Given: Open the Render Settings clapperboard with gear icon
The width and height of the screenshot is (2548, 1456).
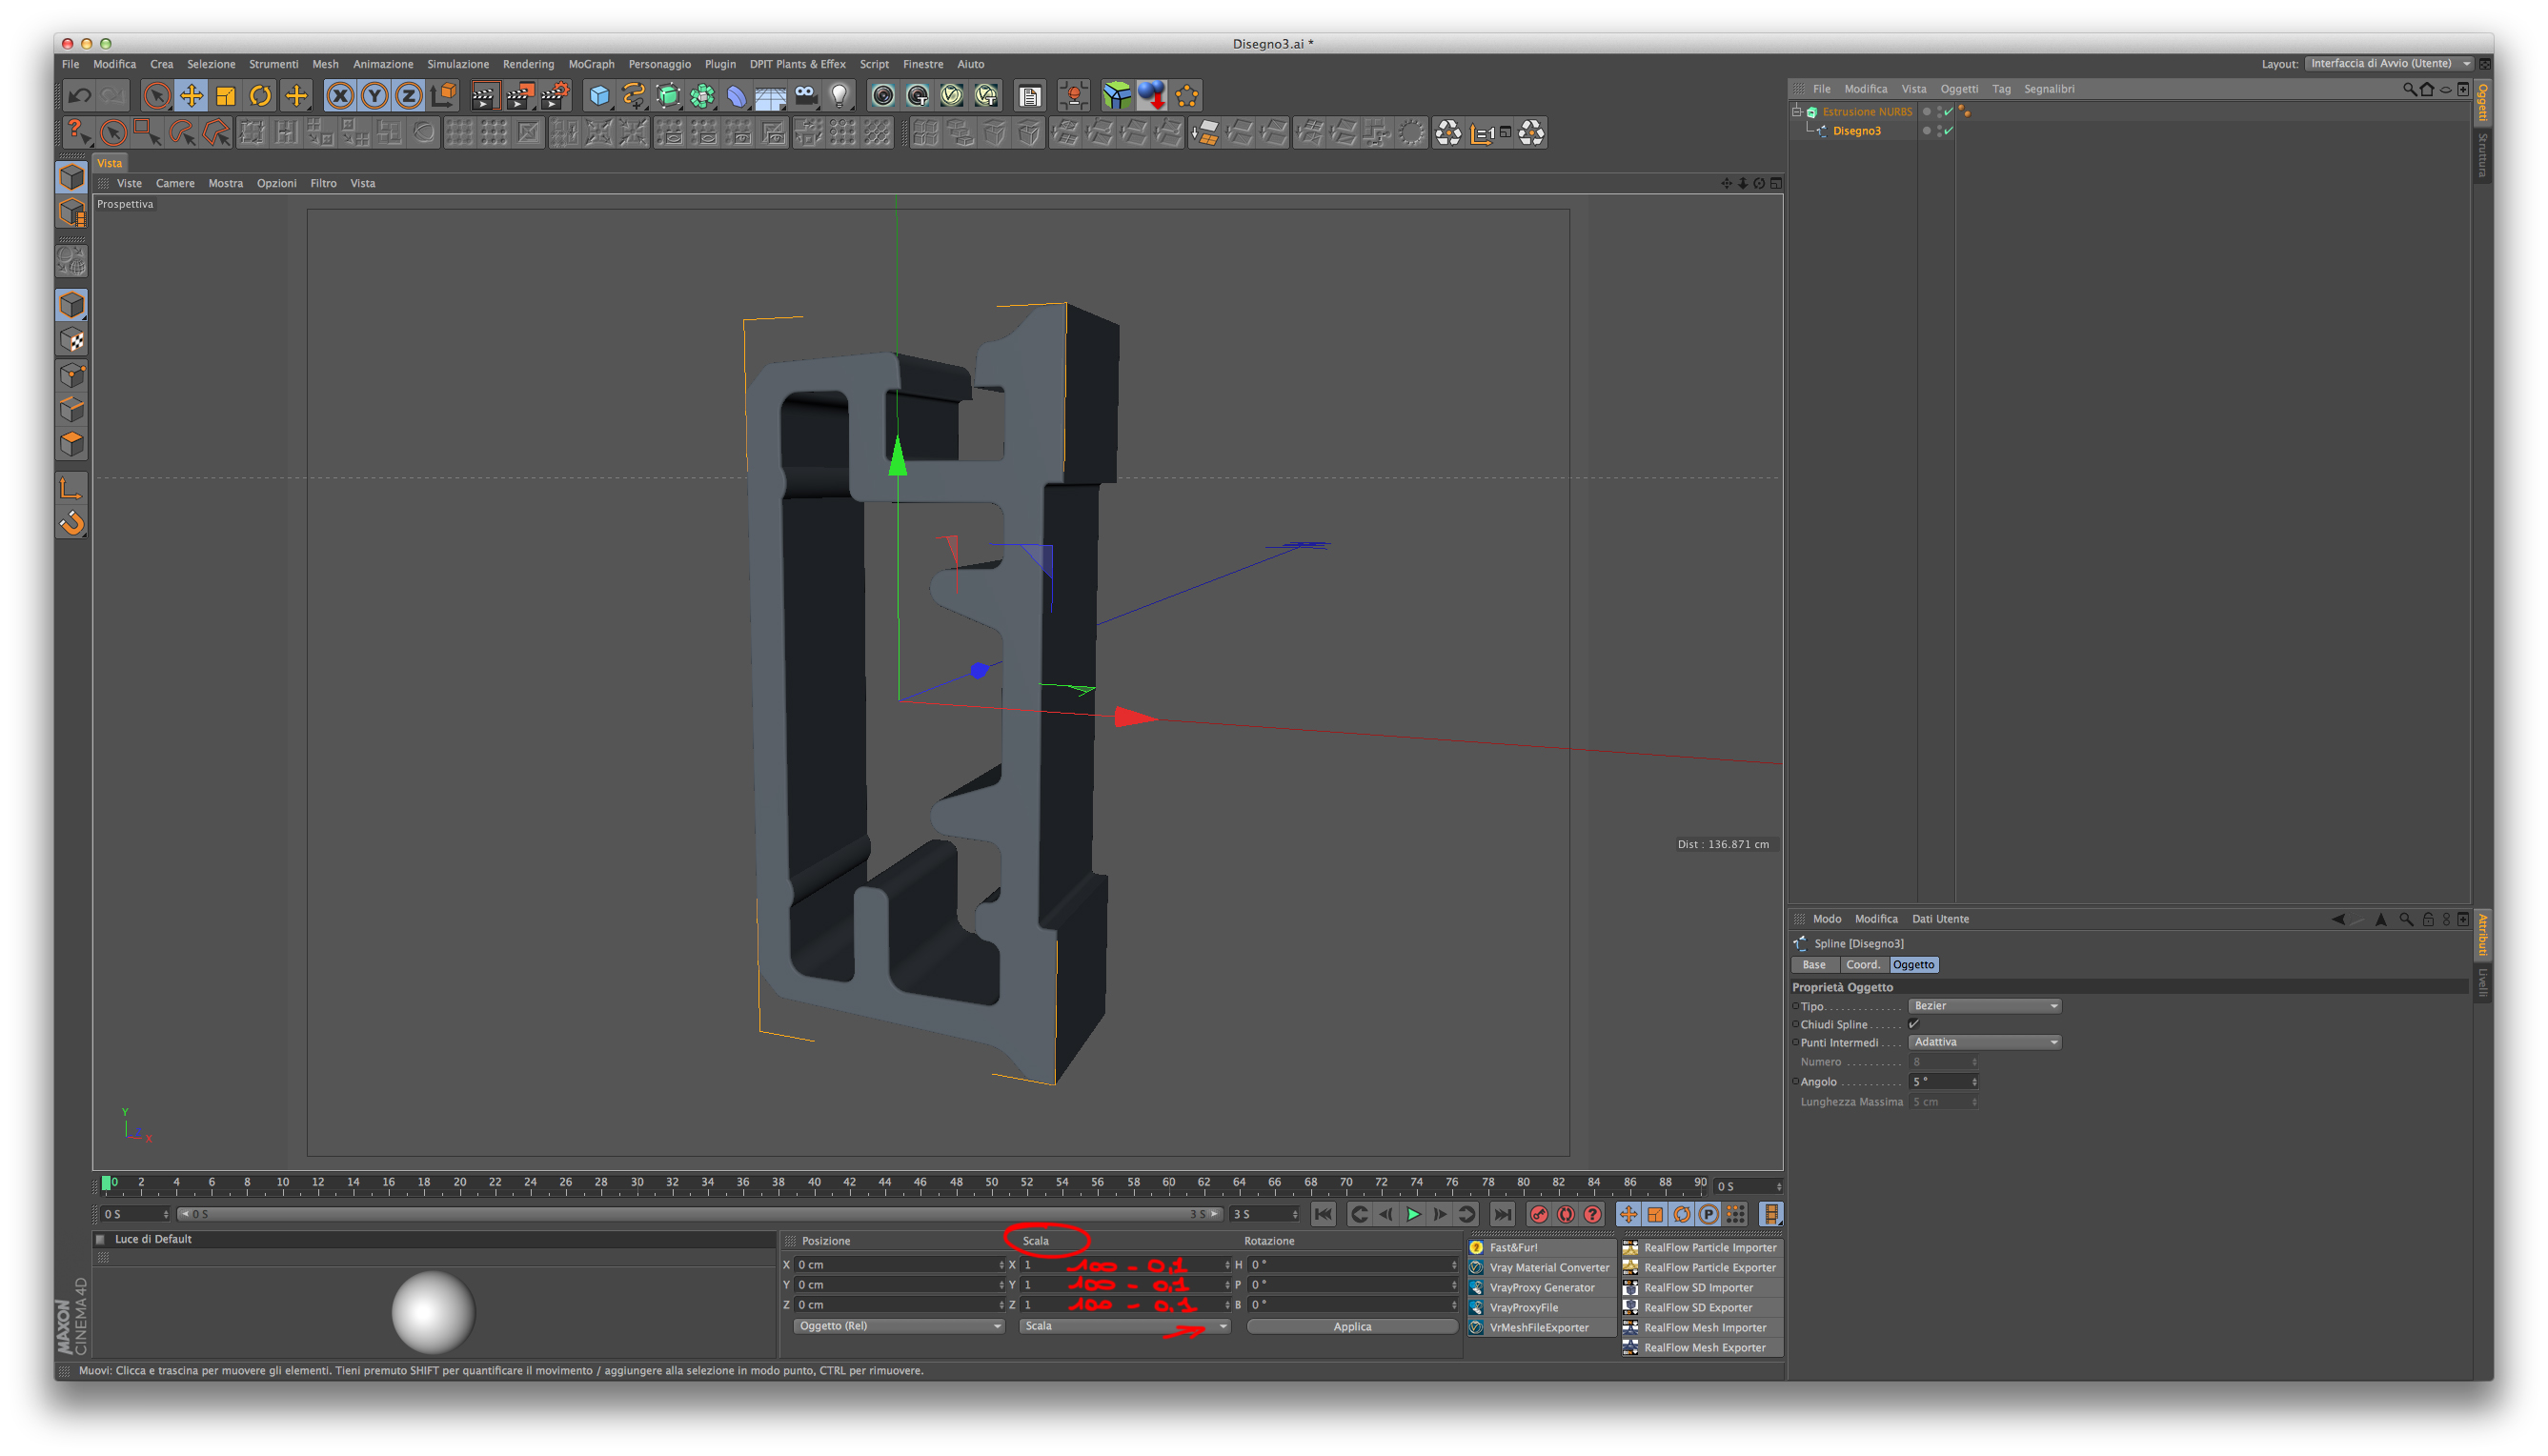Looking at the screenshot, I should tap(554, 96).
